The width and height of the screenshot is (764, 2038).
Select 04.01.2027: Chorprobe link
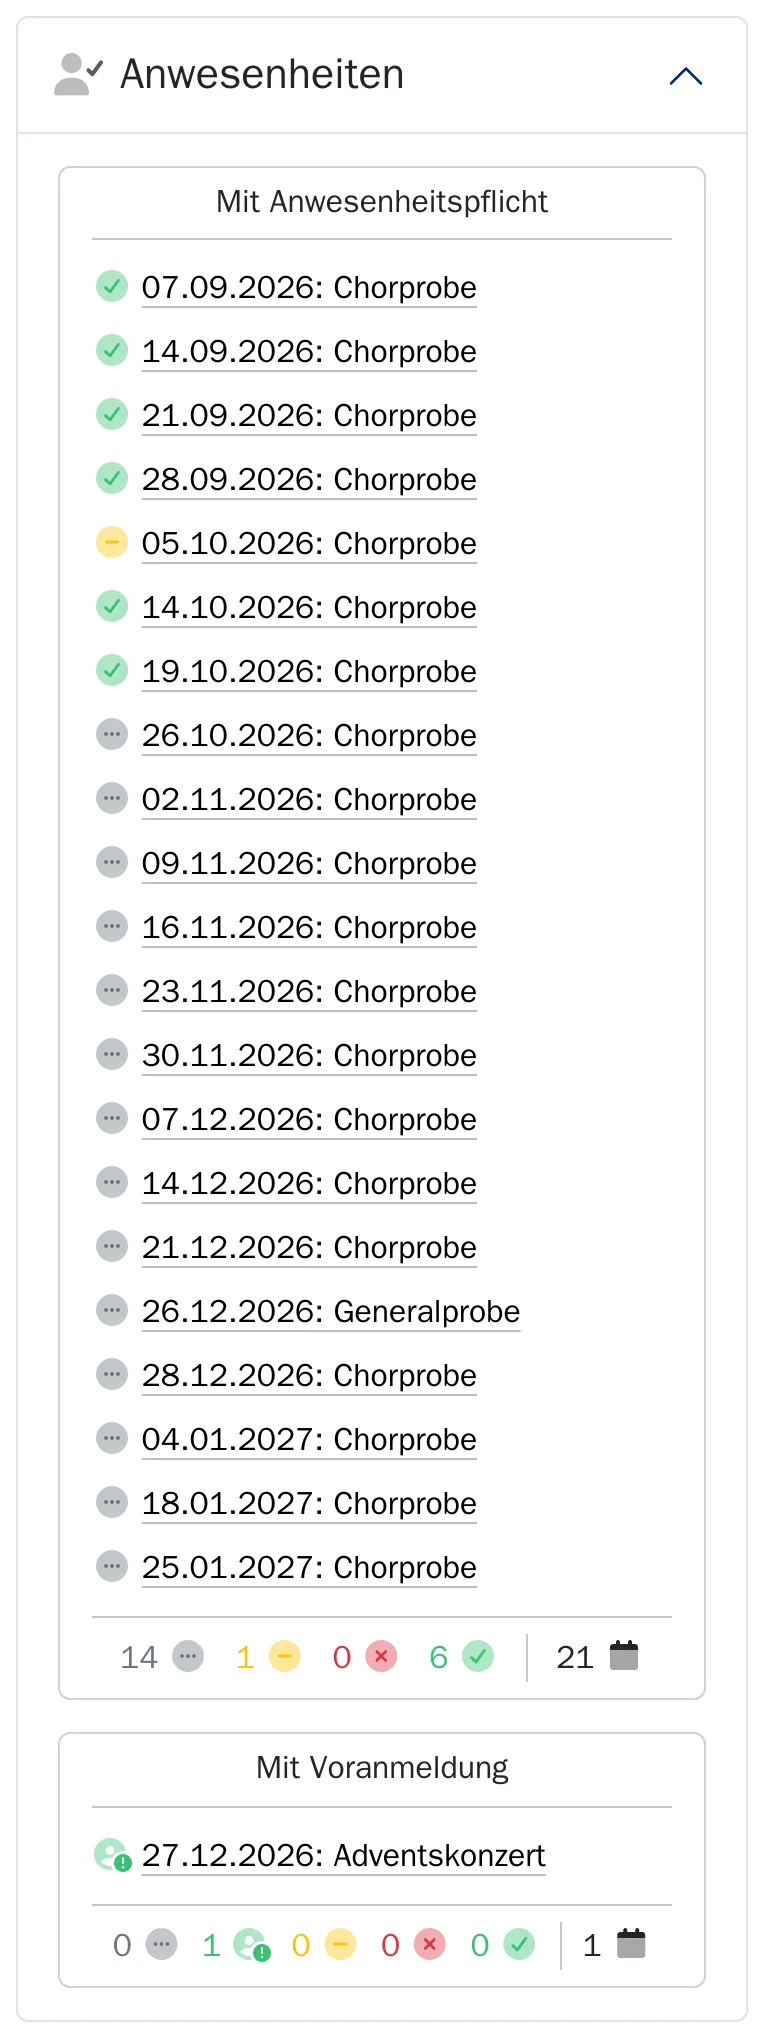click(309, 1439)
